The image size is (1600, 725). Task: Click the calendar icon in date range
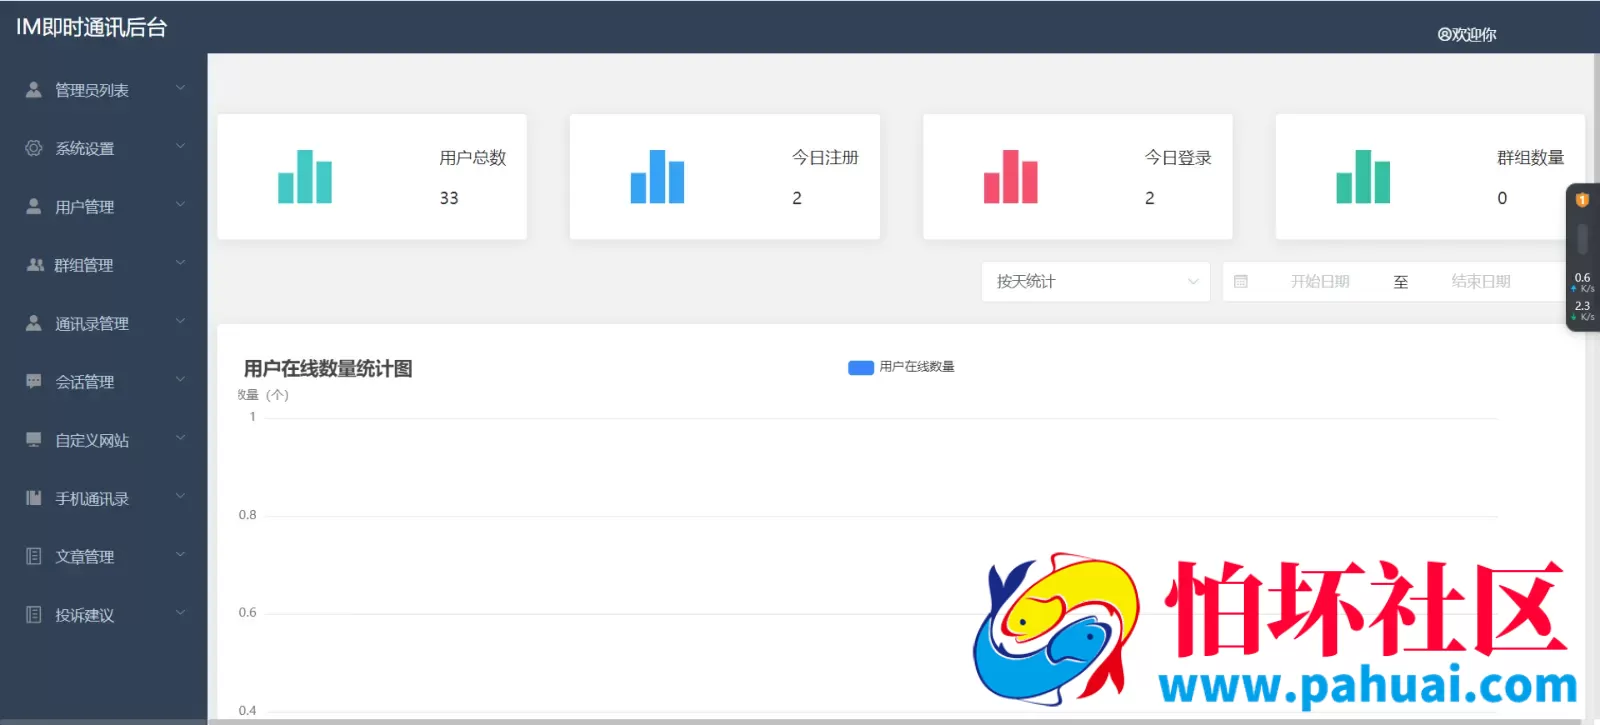1241,282
